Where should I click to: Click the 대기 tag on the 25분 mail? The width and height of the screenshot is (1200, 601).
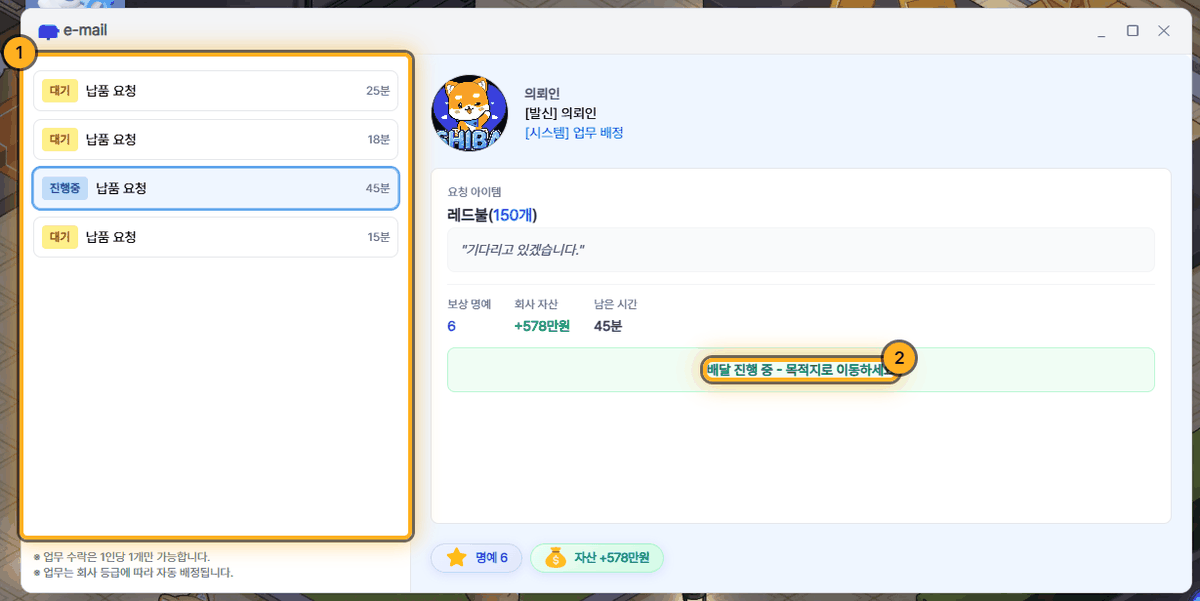(59, 91)
